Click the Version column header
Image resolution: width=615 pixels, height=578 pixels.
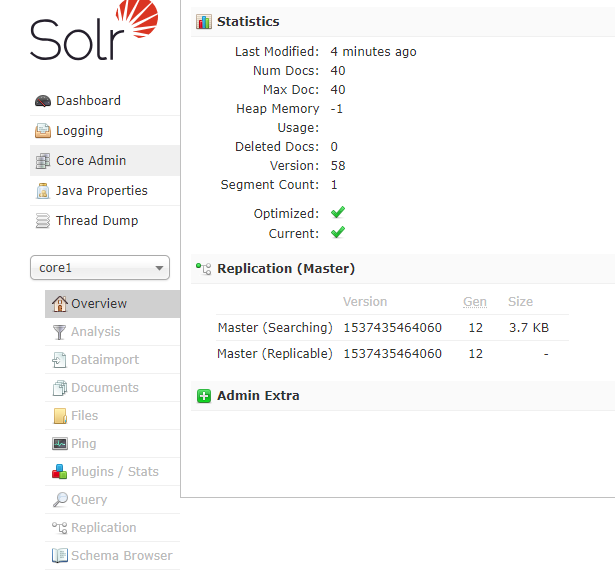pos(365,302)
